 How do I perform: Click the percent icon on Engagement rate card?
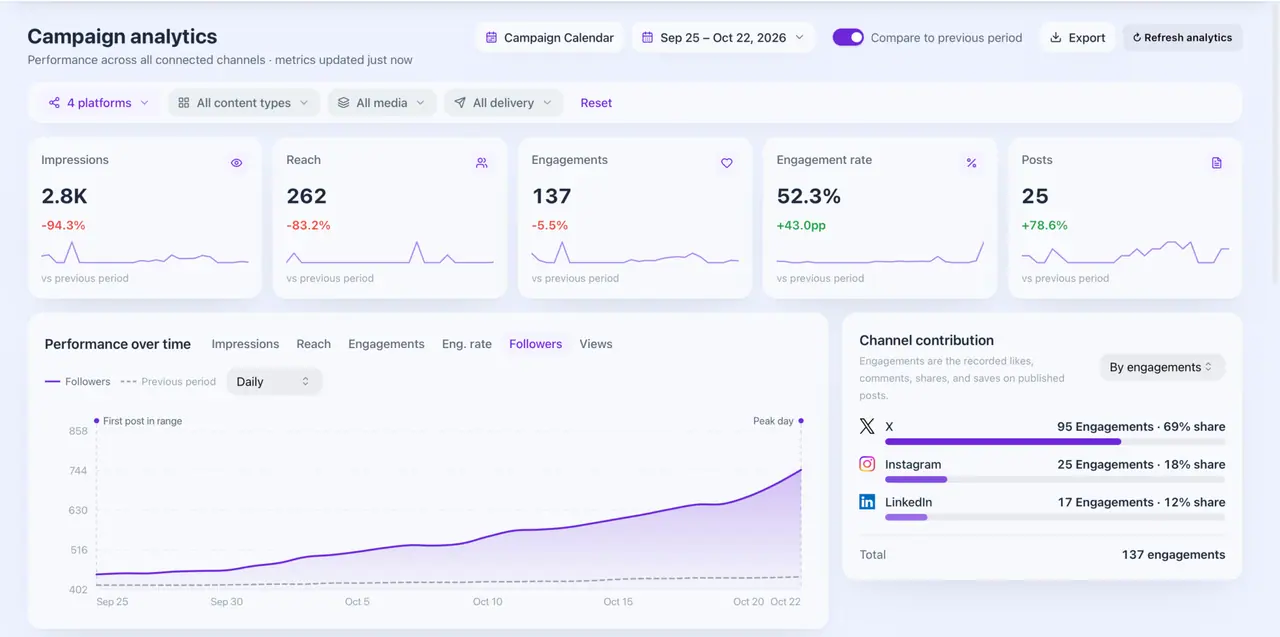tap(971, 163)
